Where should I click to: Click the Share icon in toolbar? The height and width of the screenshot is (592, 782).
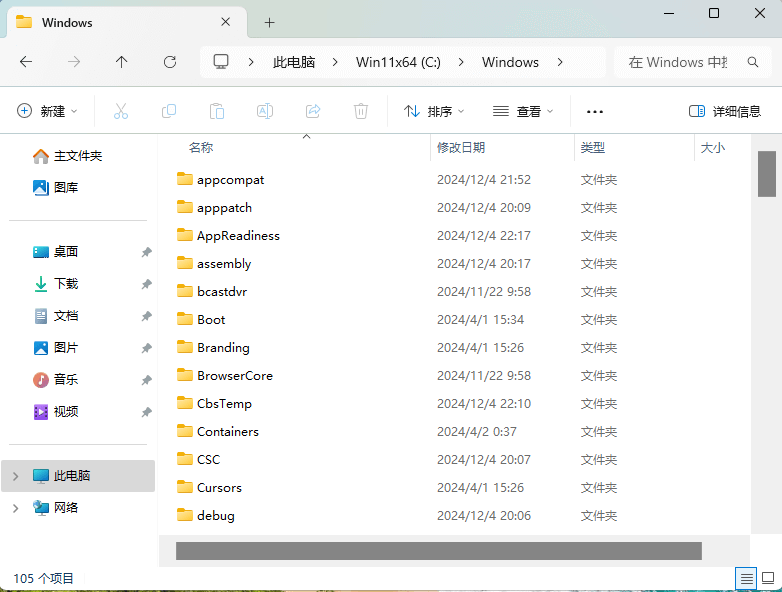(x=313, y=111)
